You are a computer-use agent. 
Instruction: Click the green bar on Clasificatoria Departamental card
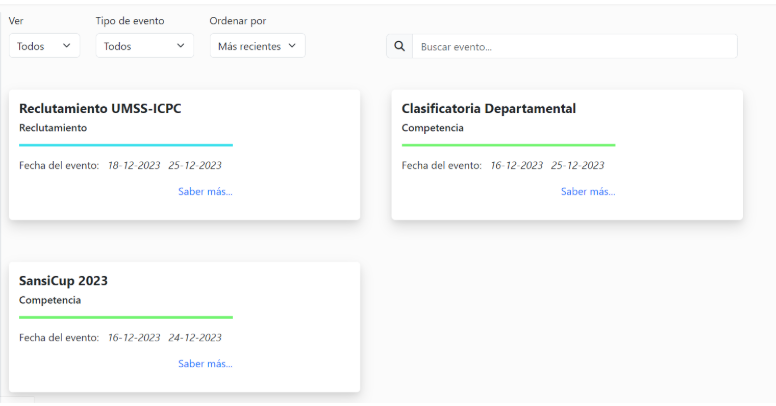click(x=508, y=145)
